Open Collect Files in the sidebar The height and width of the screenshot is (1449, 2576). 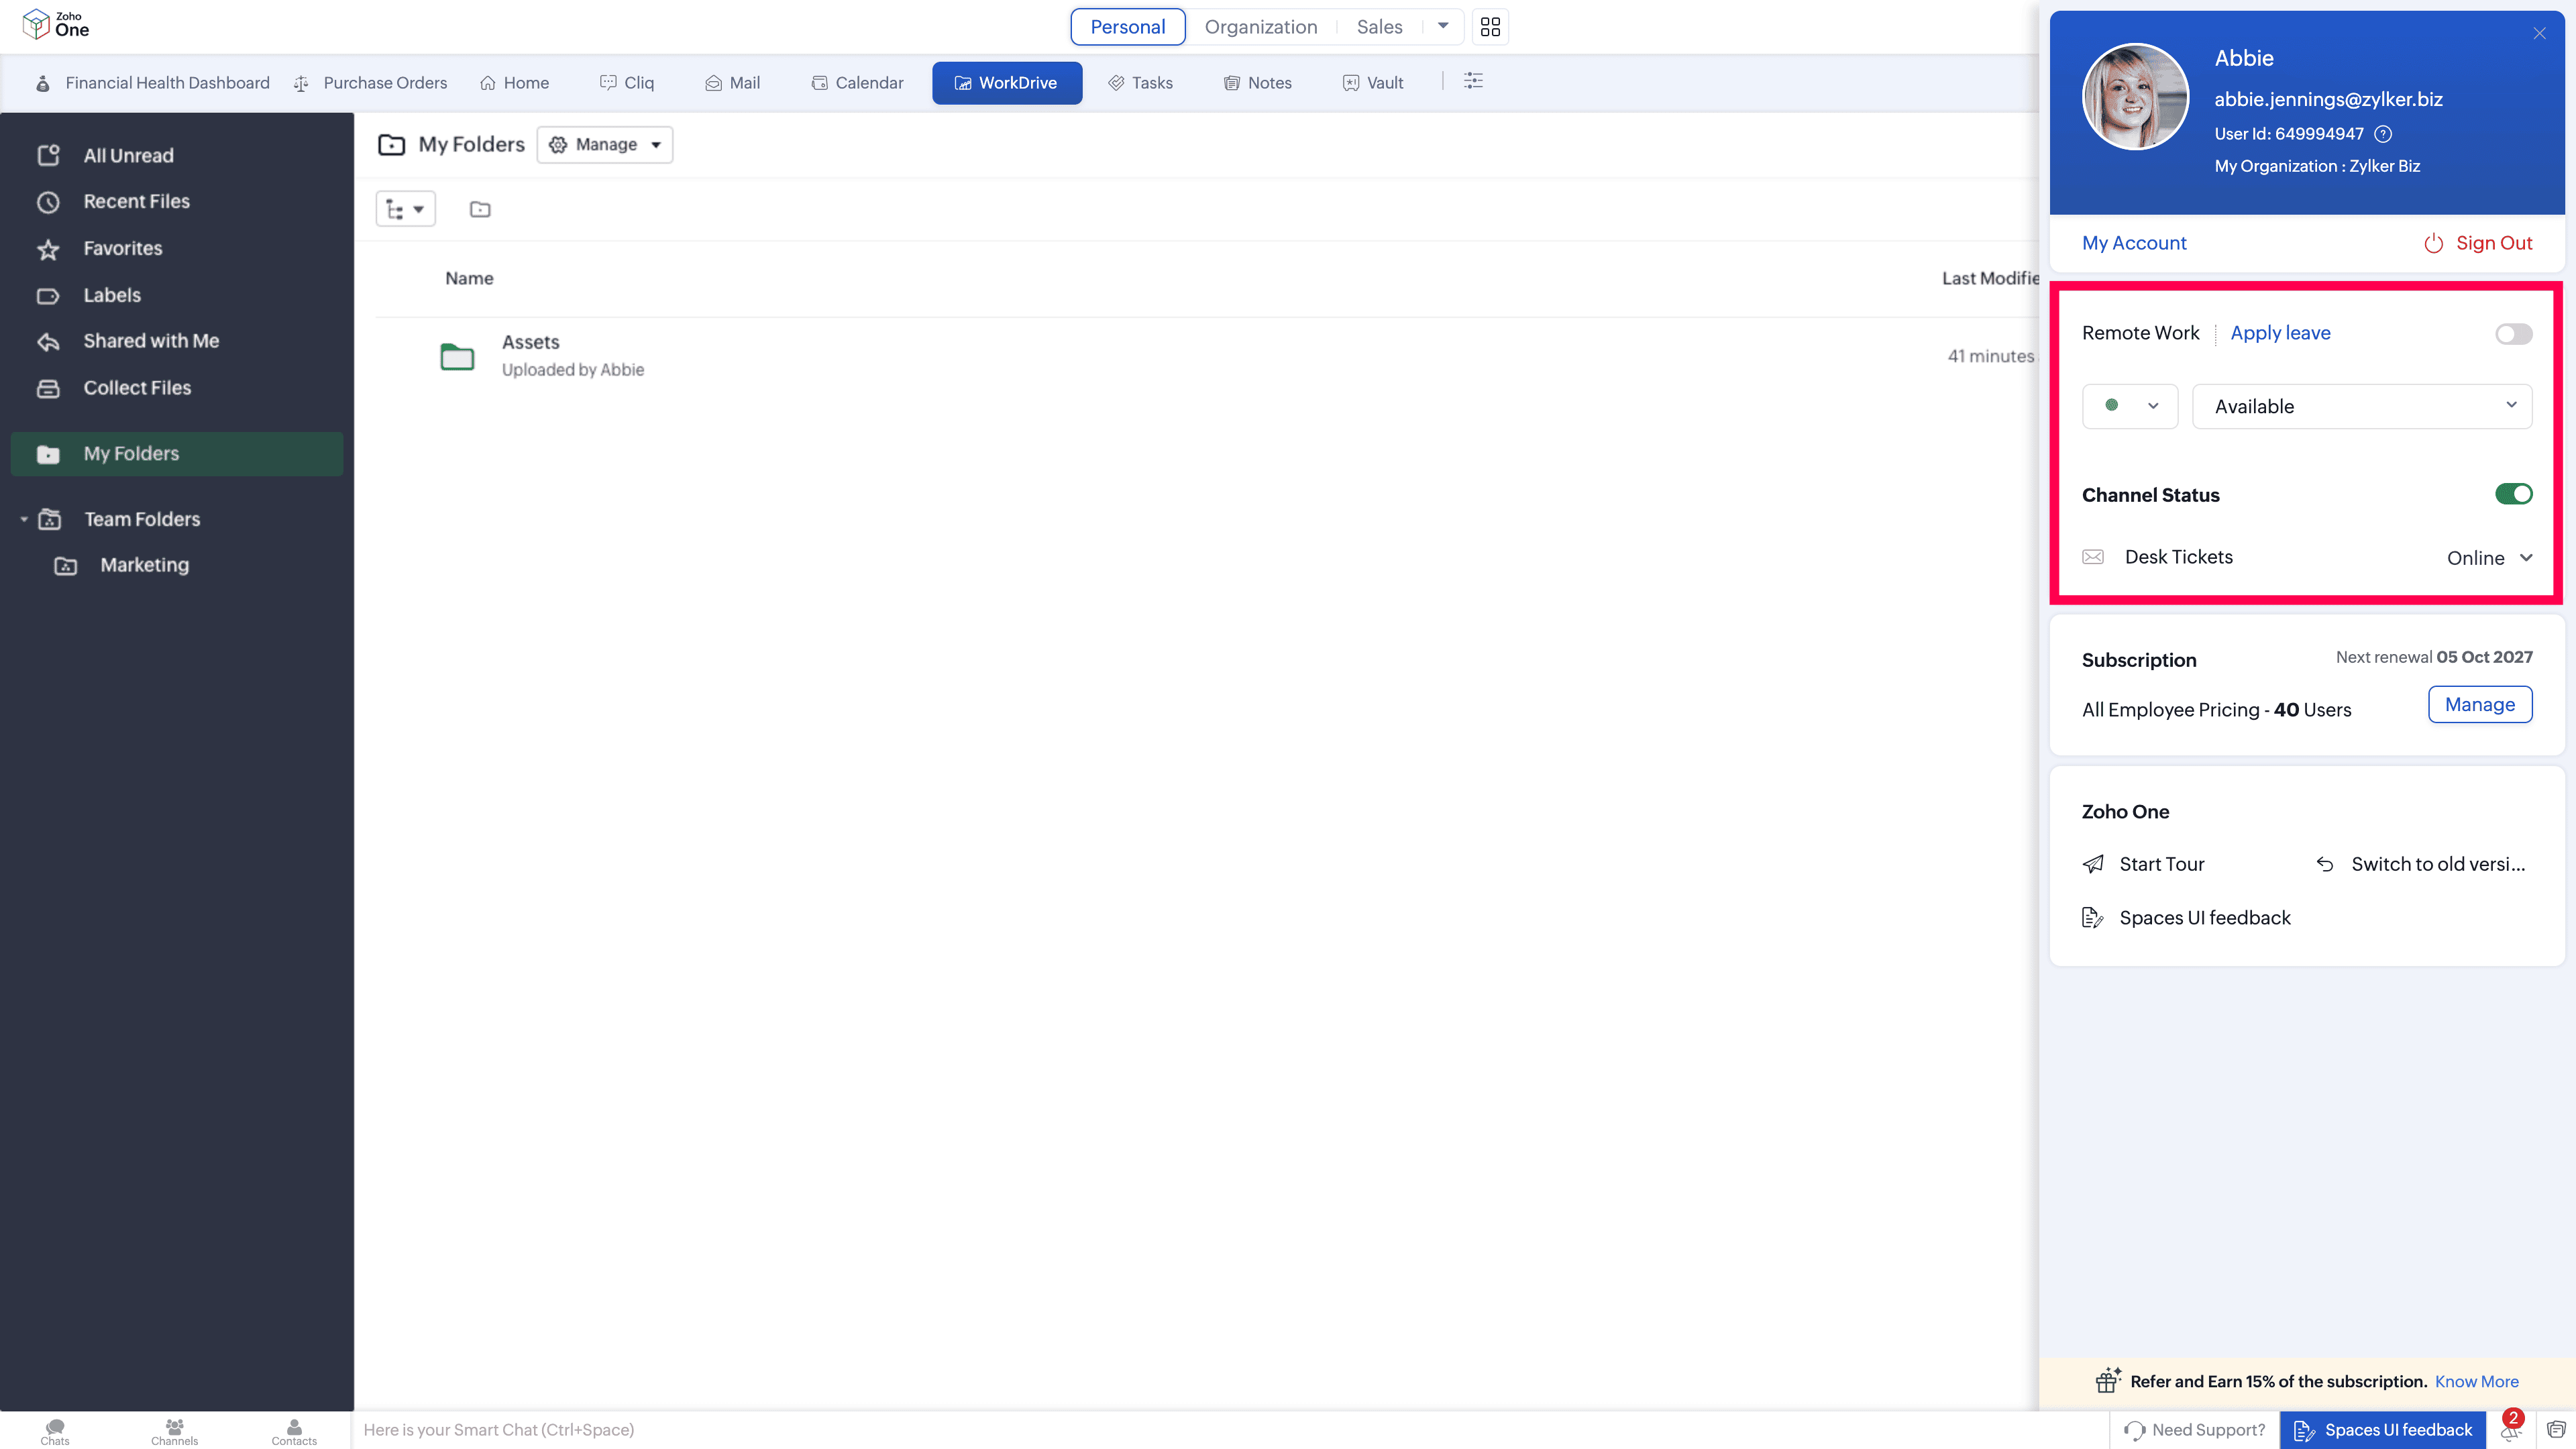tap(137, 388)
